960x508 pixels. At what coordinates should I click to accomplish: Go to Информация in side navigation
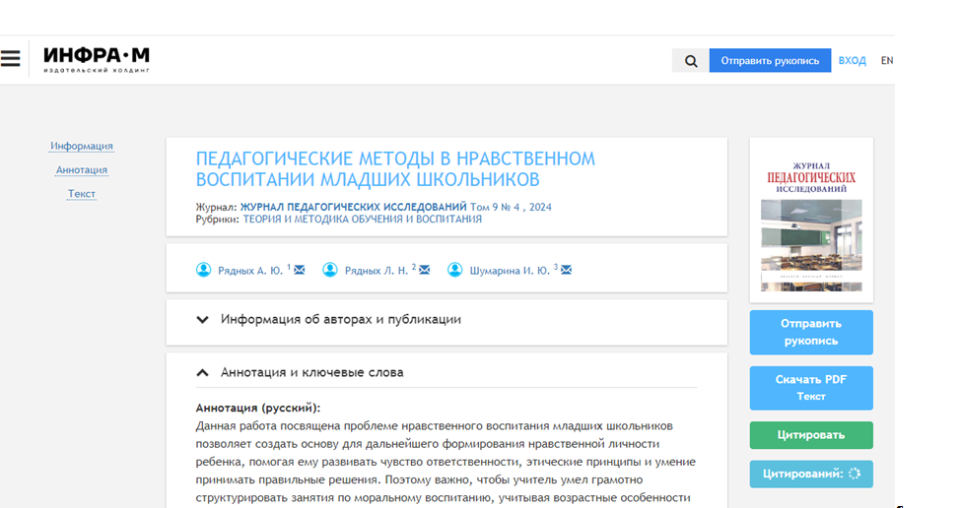pos(82,146)
